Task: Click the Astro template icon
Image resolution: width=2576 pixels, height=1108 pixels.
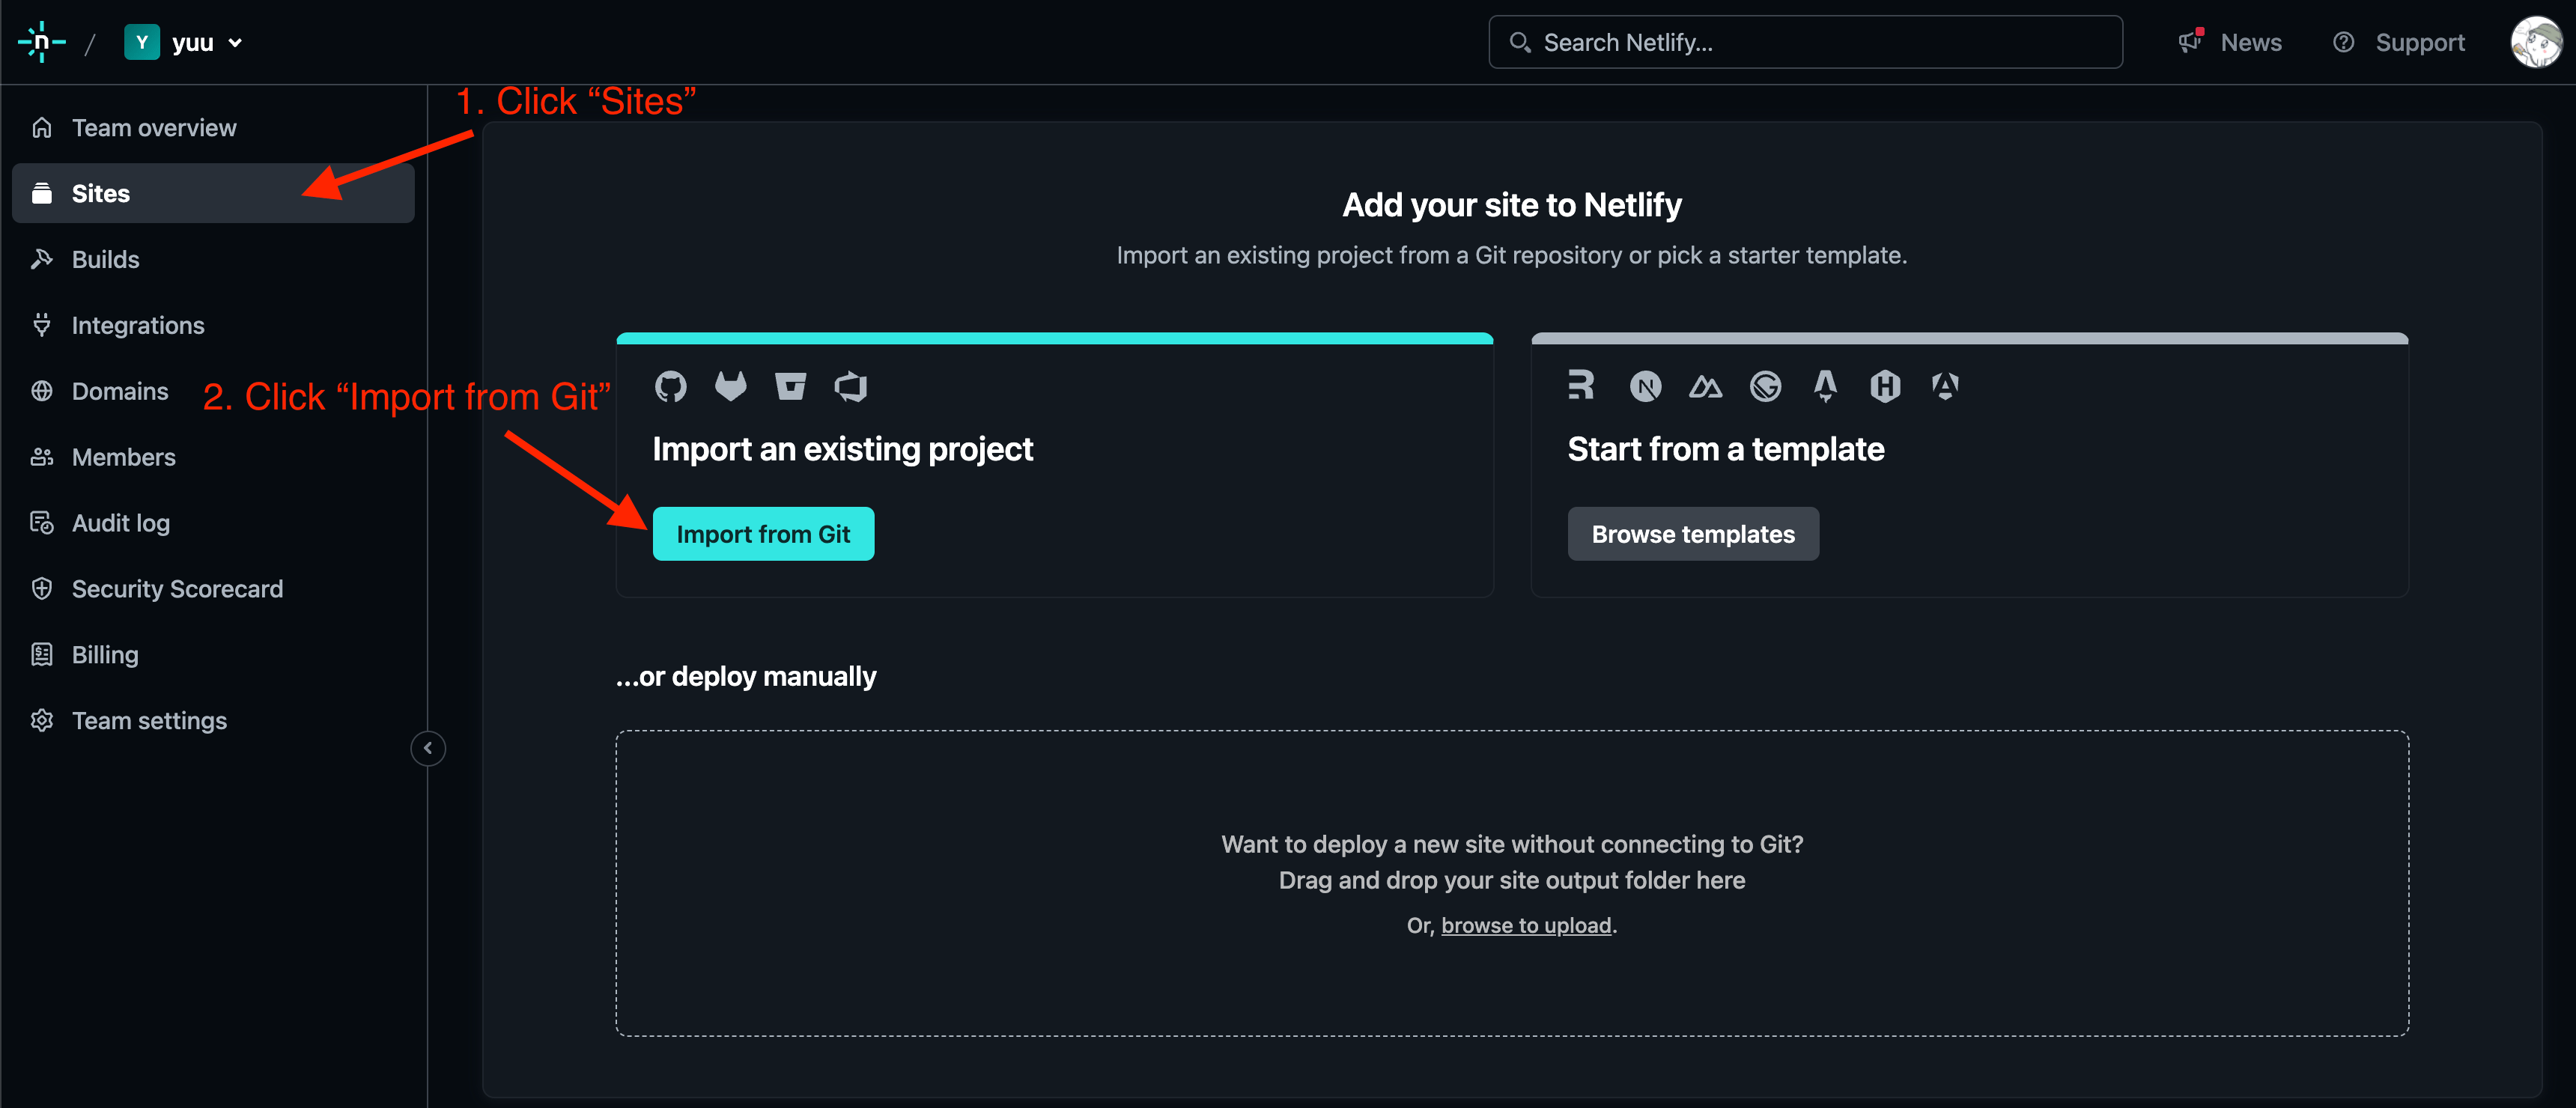Action: pos(1825,386)
